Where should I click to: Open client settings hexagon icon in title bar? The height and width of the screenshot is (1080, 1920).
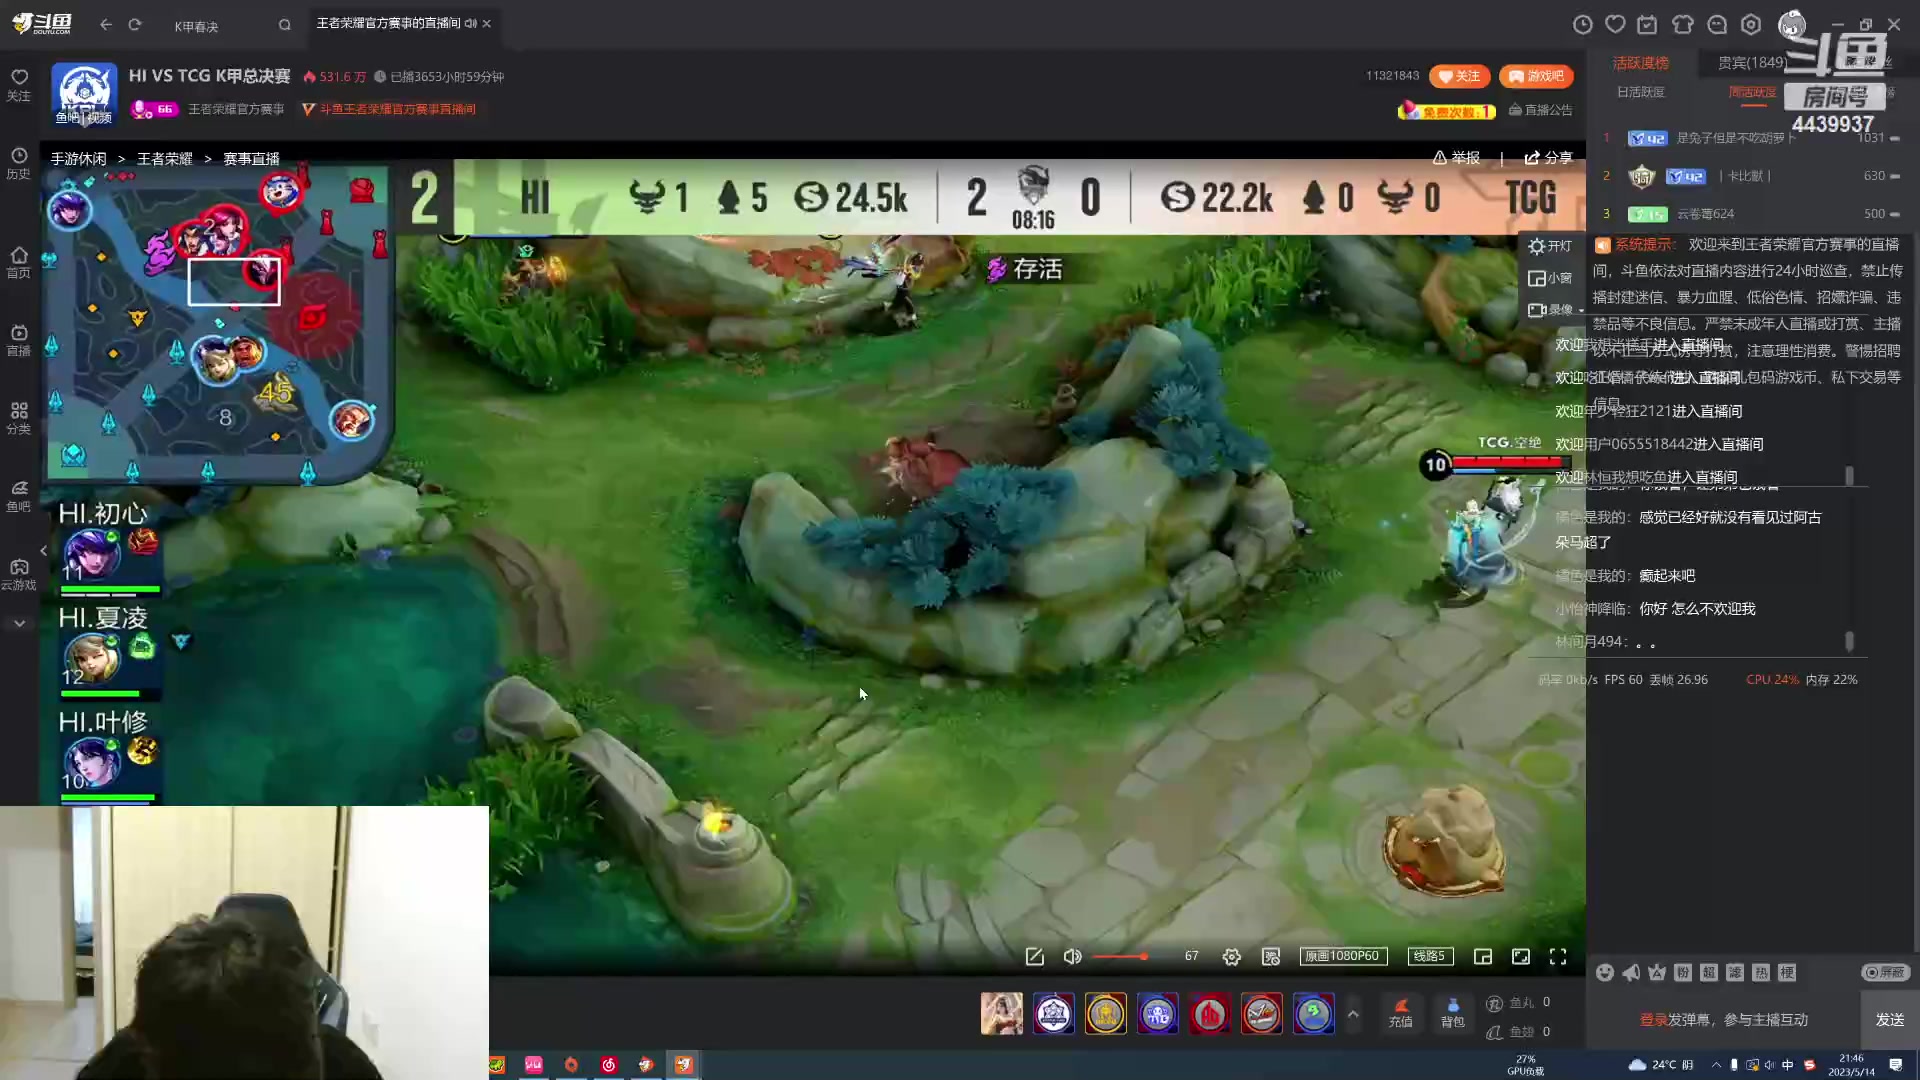pos(1751,25)
